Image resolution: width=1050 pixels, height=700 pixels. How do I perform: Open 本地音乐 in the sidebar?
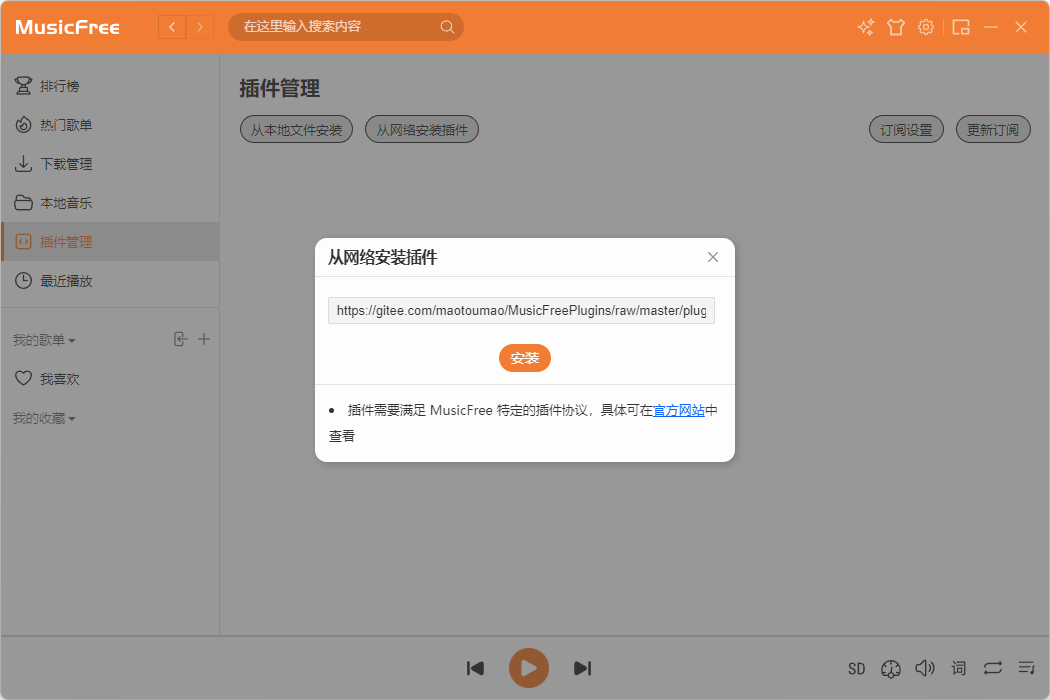[x=64, y=202]
